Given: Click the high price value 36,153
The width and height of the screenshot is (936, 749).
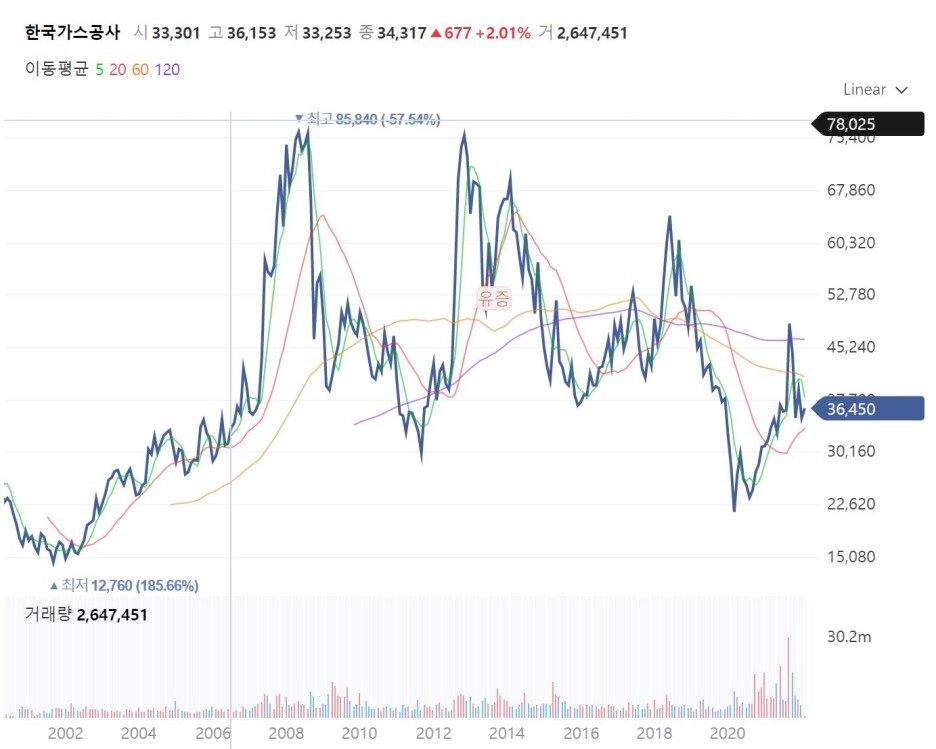Looking at the screenshot, I should [251, 33].
